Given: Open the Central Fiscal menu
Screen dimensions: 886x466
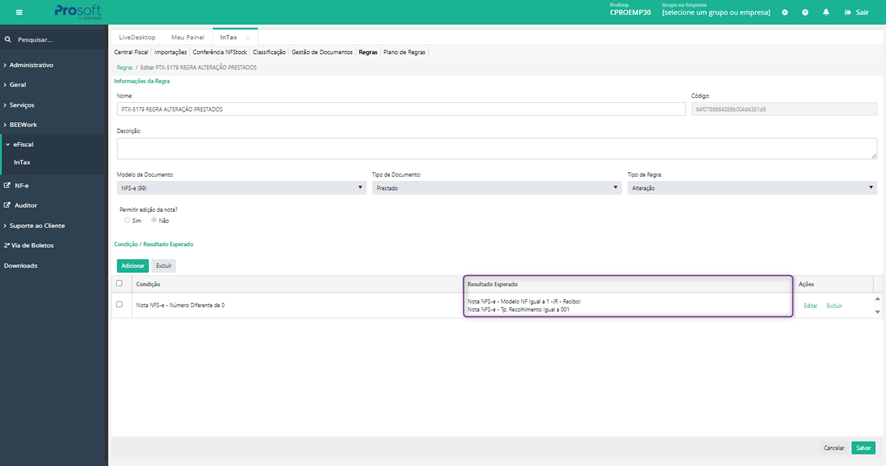Looking at the screenshot, I should click(131, 52).
